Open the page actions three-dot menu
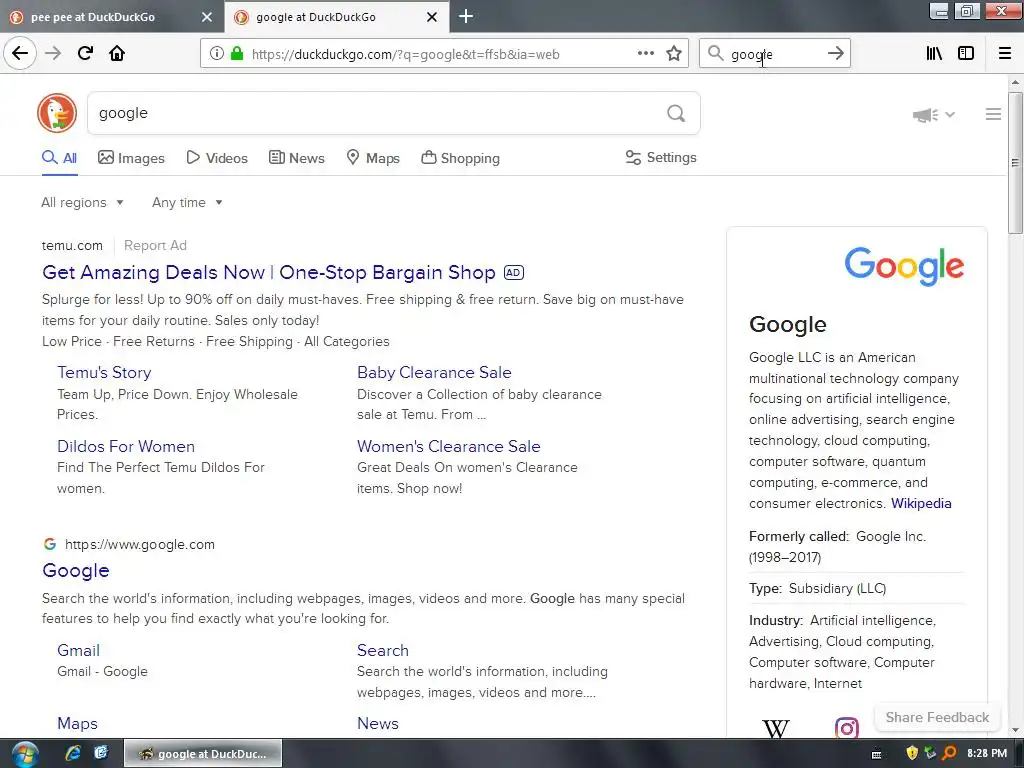This screenshot has width=1024, height=768. [x=645, y=54]
